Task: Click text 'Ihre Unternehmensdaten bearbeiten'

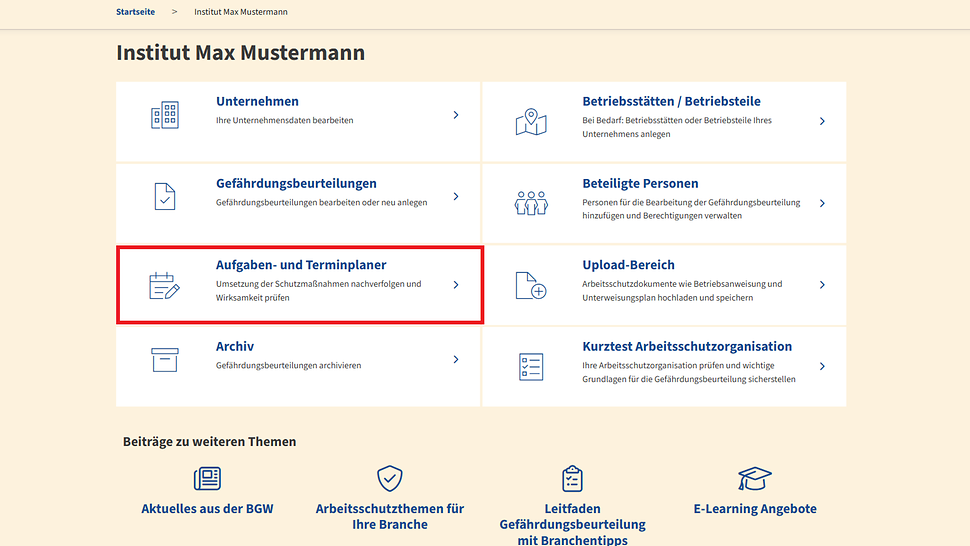Action: click(285, 121)
